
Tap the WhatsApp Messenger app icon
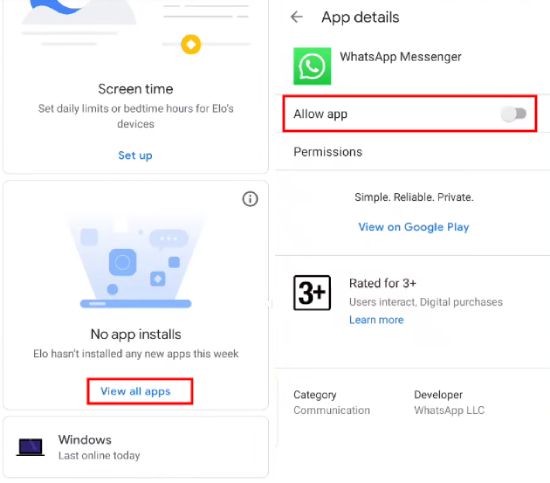pyautogui.click(x=312, y=66)
